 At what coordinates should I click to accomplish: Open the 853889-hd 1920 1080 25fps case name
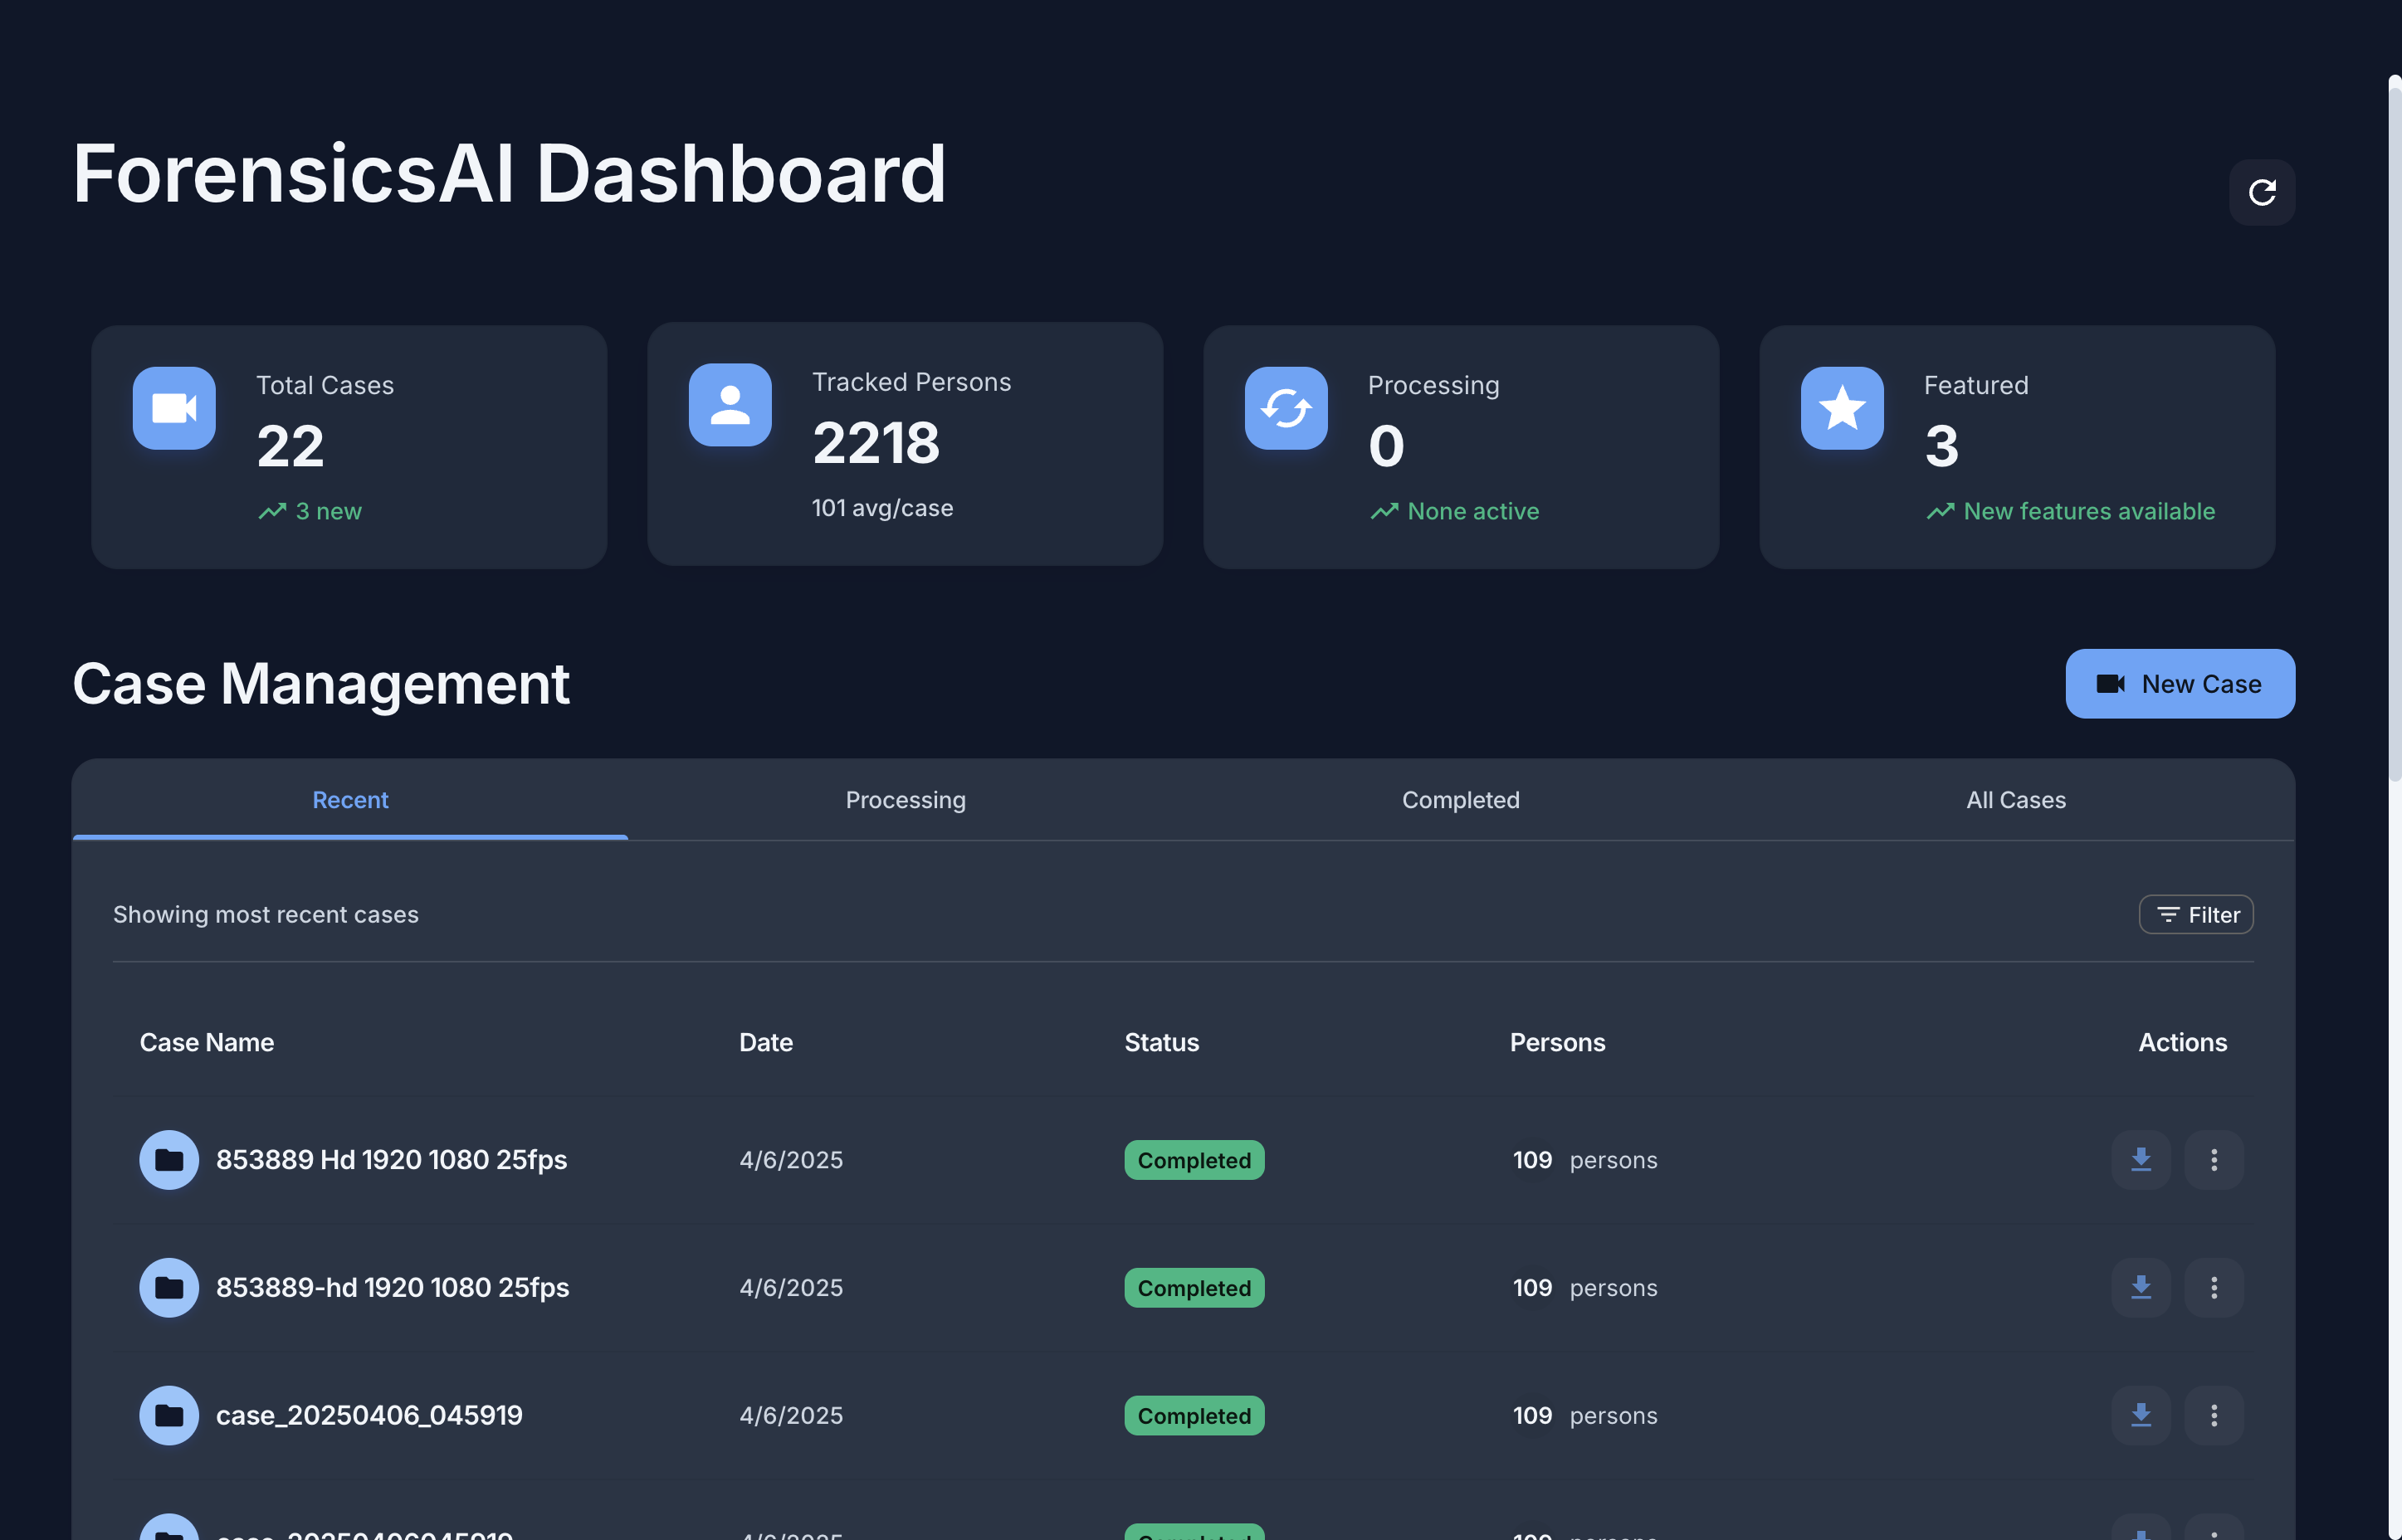[x=392, y=1287]
